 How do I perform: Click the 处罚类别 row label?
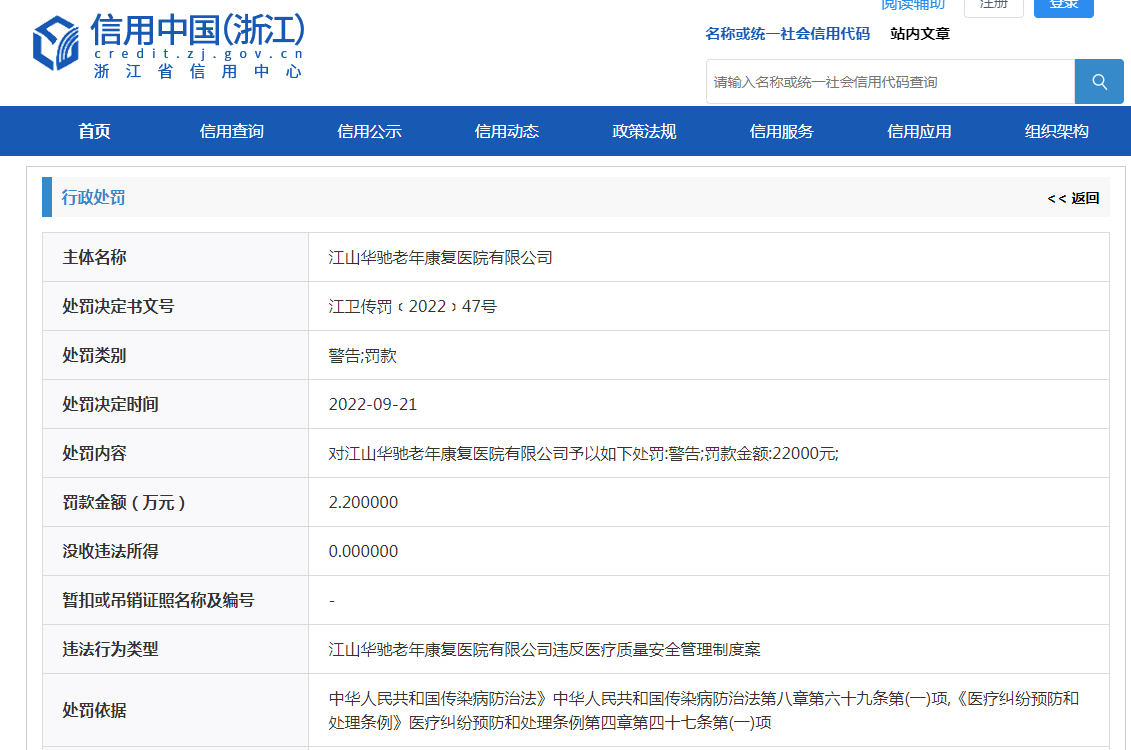point(94,356)
